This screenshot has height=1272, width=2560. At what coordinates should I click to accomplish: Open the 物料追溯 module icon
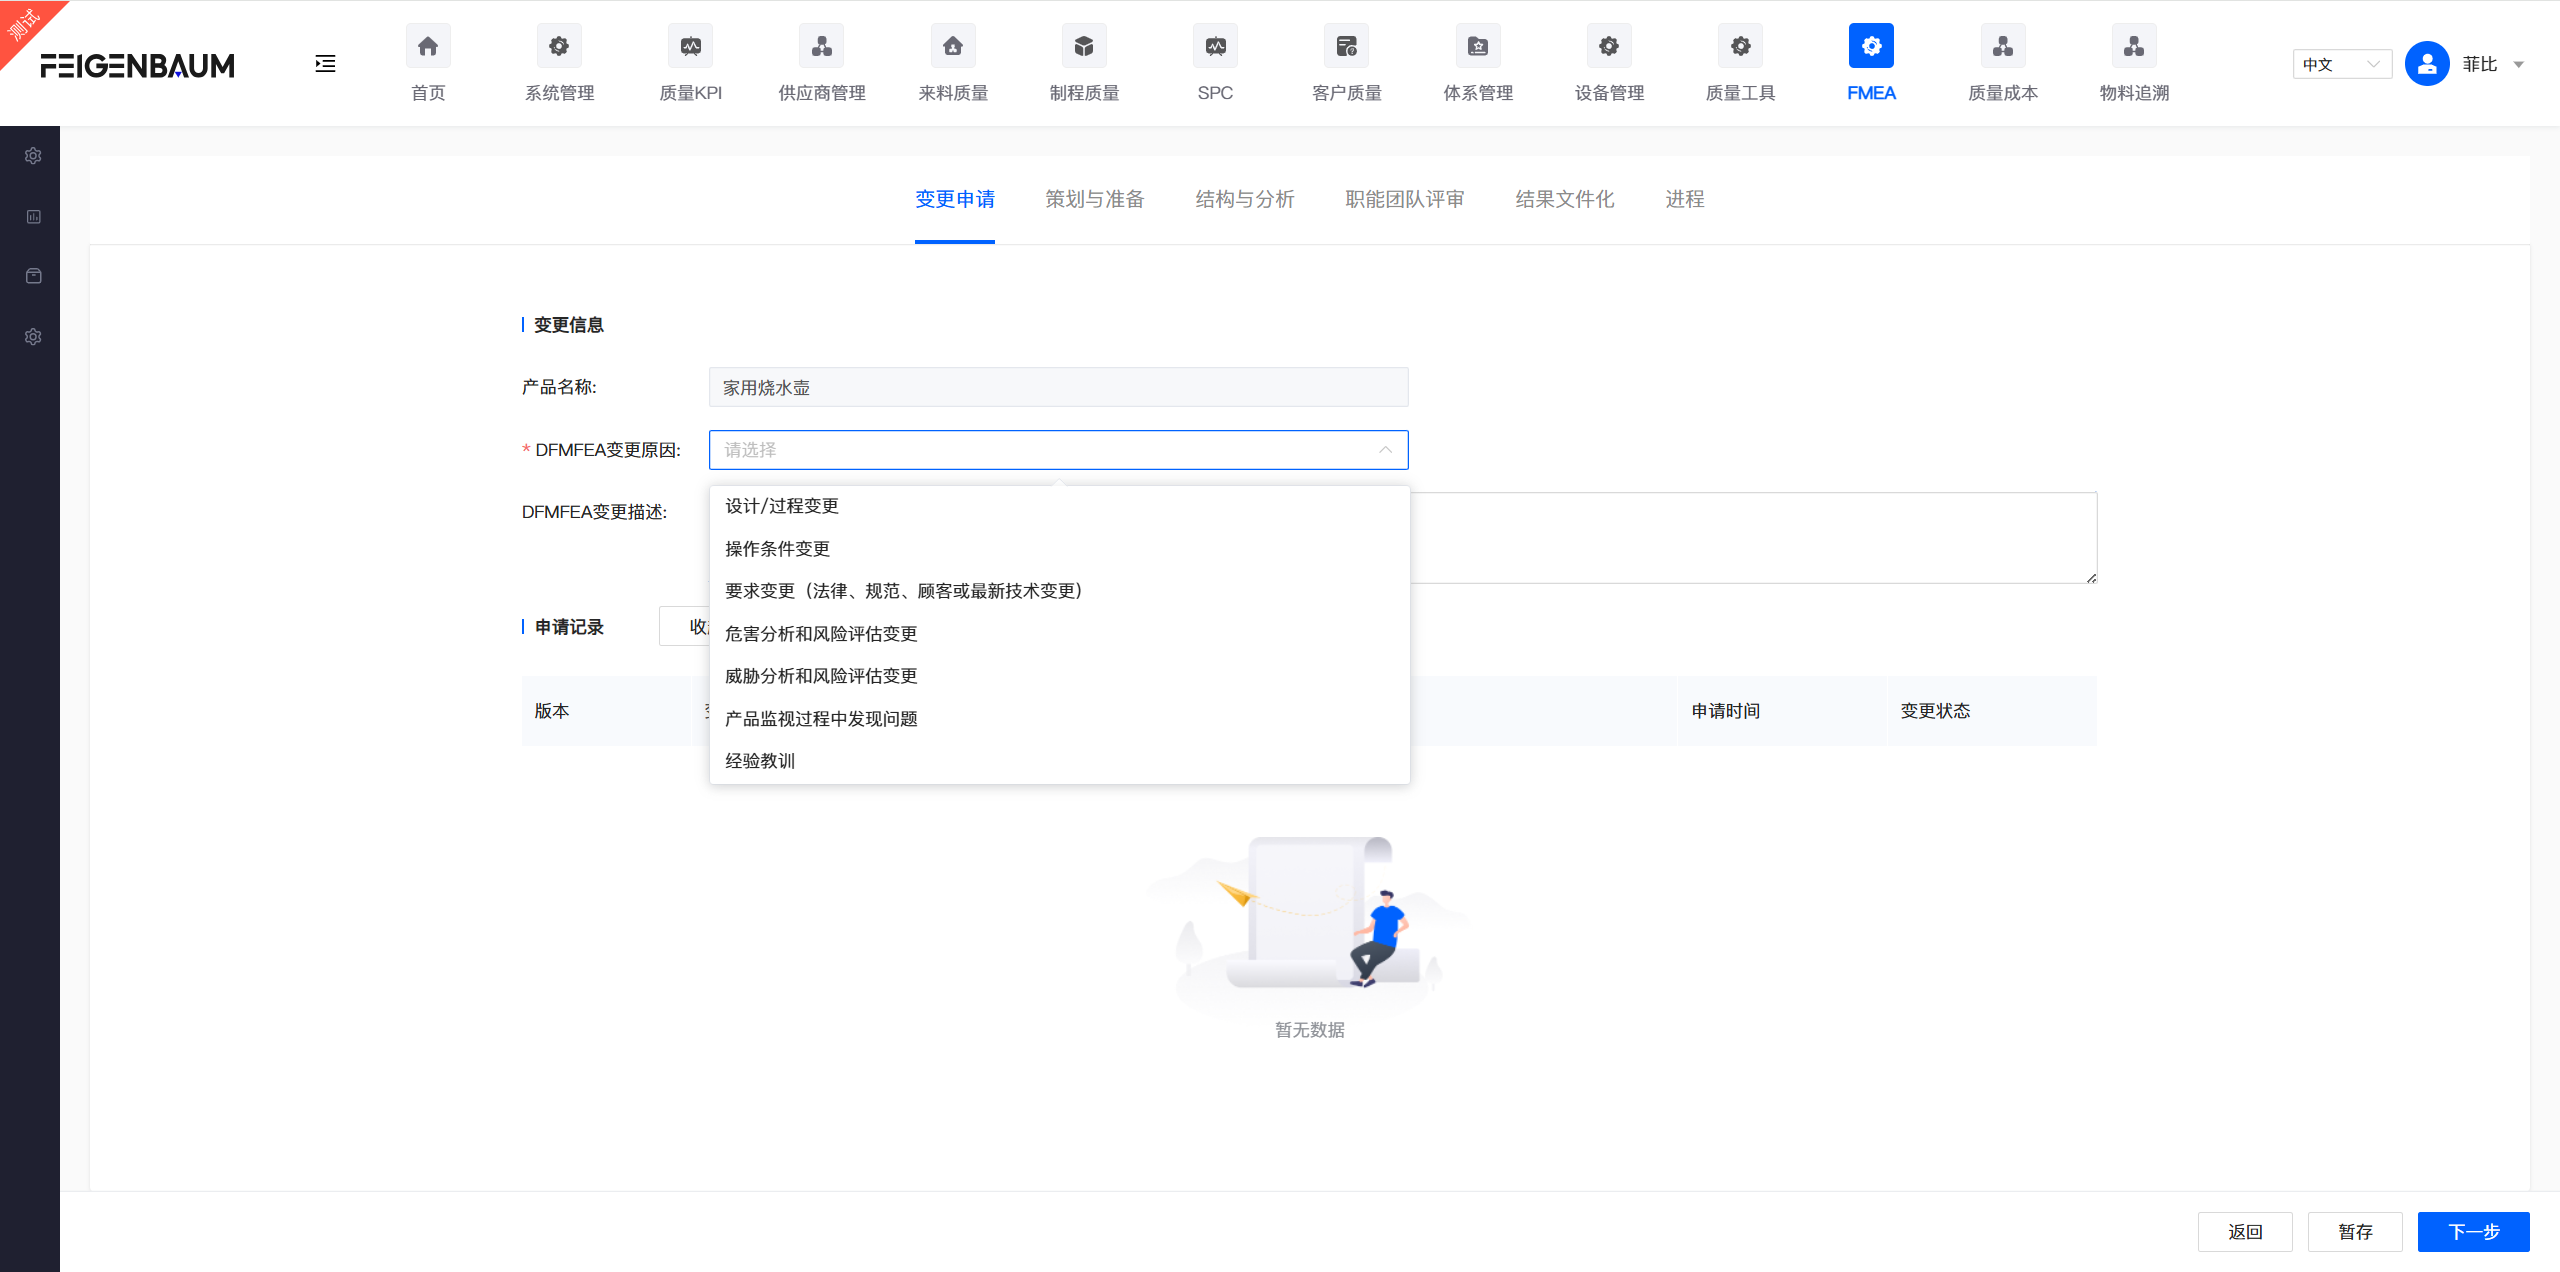point(2132,45)
